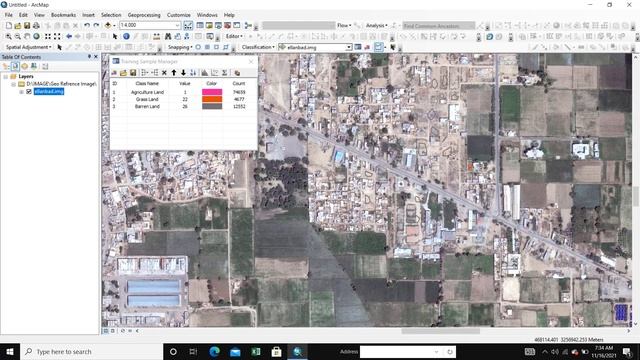Toggle Vertex Snapping
Image resolution: width=640 pixels, height=360 pixels.
pyautogui.click(x=217, y=47)
